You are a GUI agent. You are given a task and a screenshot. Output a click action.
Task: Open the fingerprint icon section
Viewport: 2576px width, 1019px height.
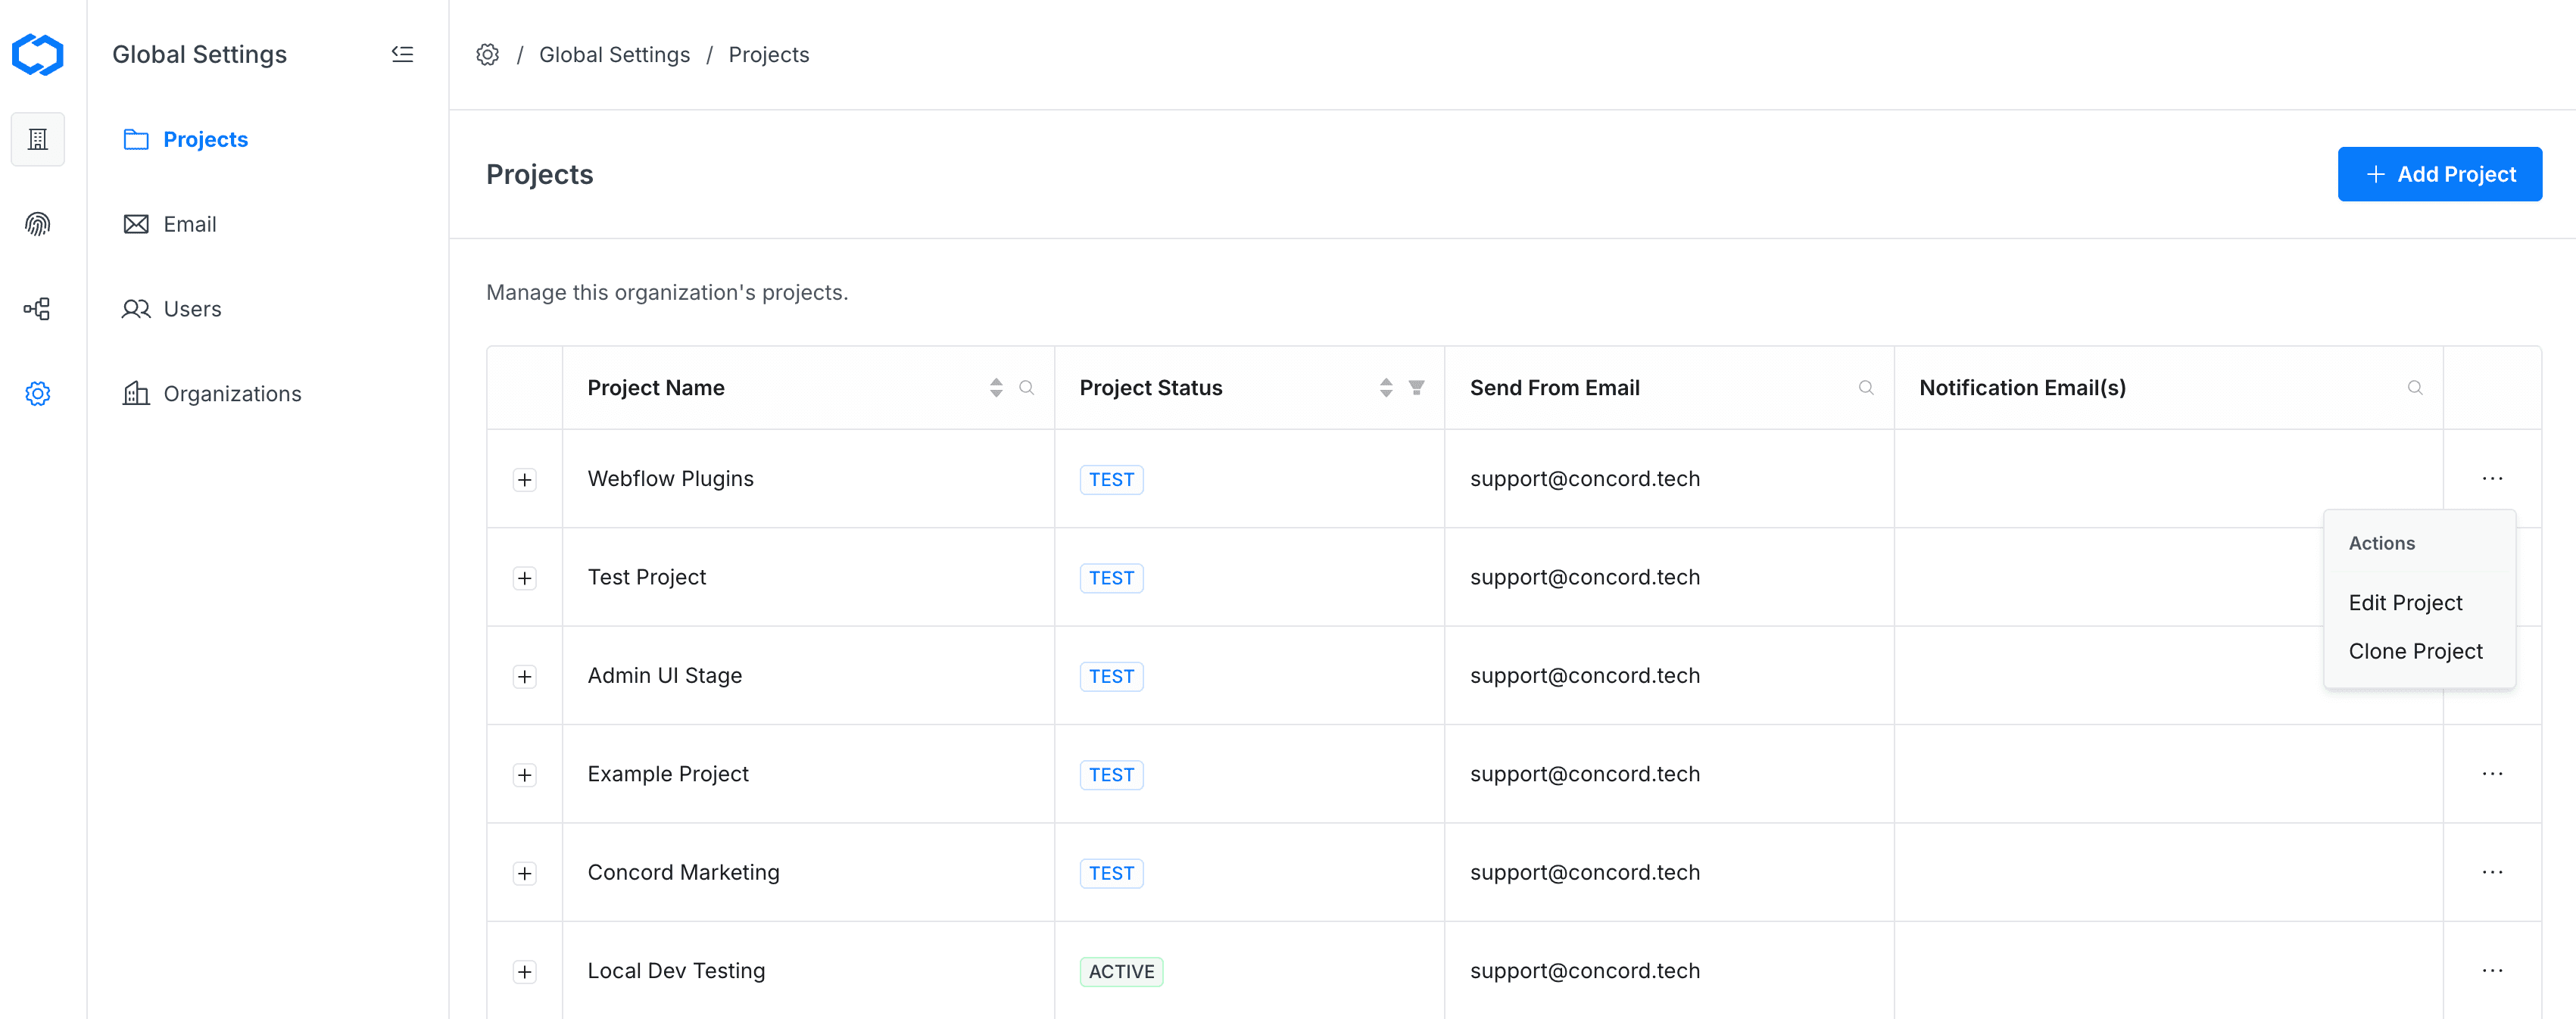click(38, 224)
